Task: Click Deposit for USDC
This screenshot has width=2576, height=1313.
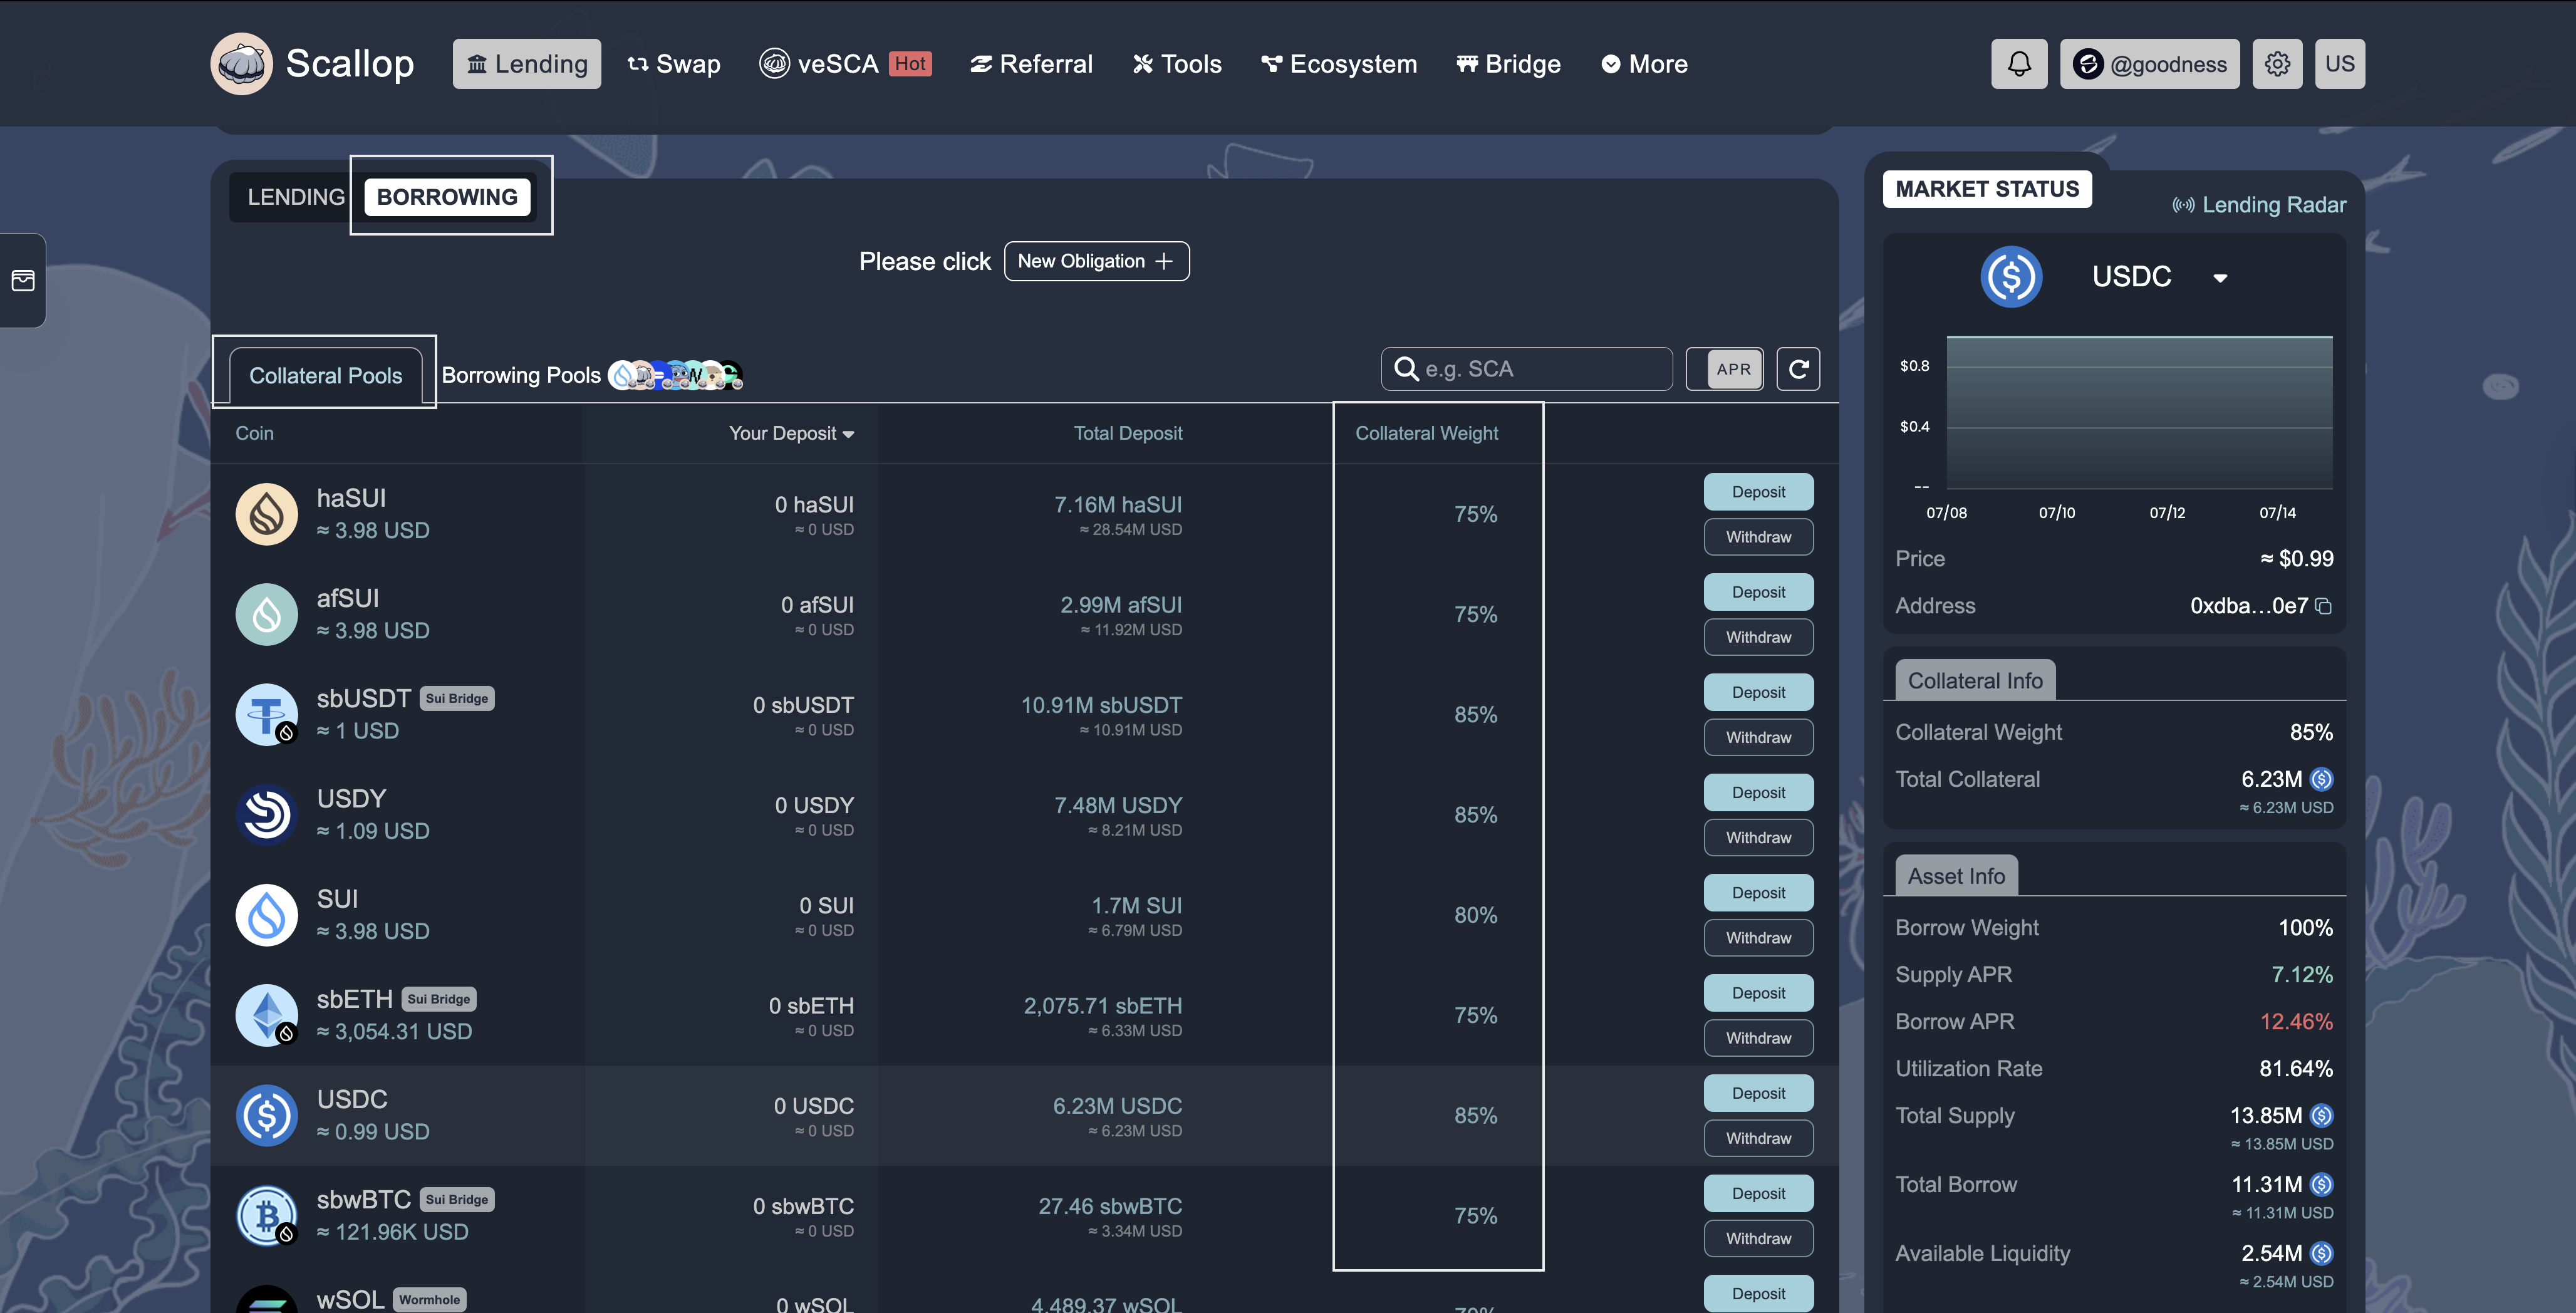Action: [x=1758, y=1093]
